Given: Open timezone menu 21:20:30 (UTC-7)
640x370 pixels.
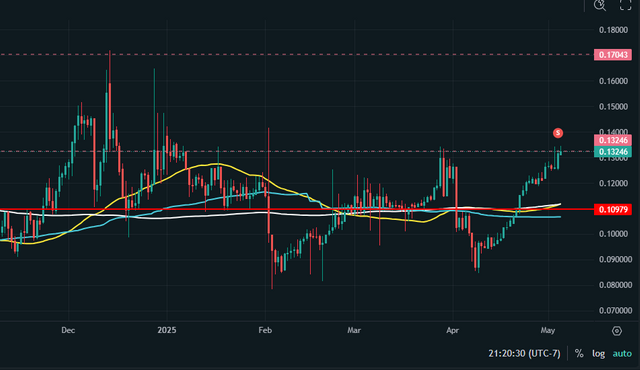Looking at the screenshot, I should coord(524,353).
